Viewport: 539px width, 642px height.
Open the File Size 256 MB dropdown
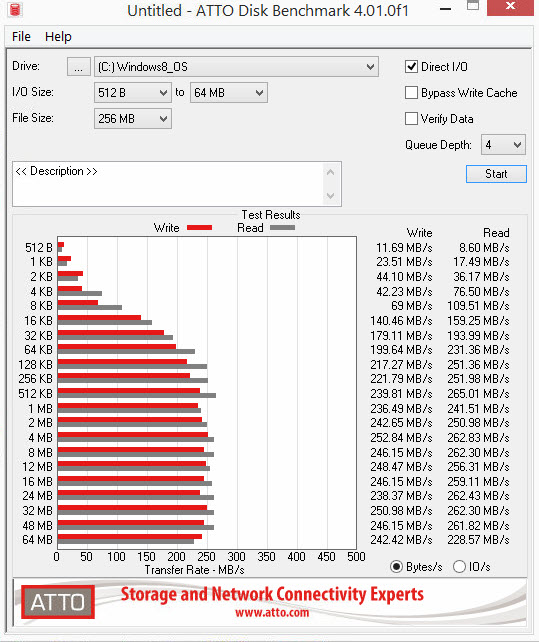pyautogui.click(x=132, y=119)
